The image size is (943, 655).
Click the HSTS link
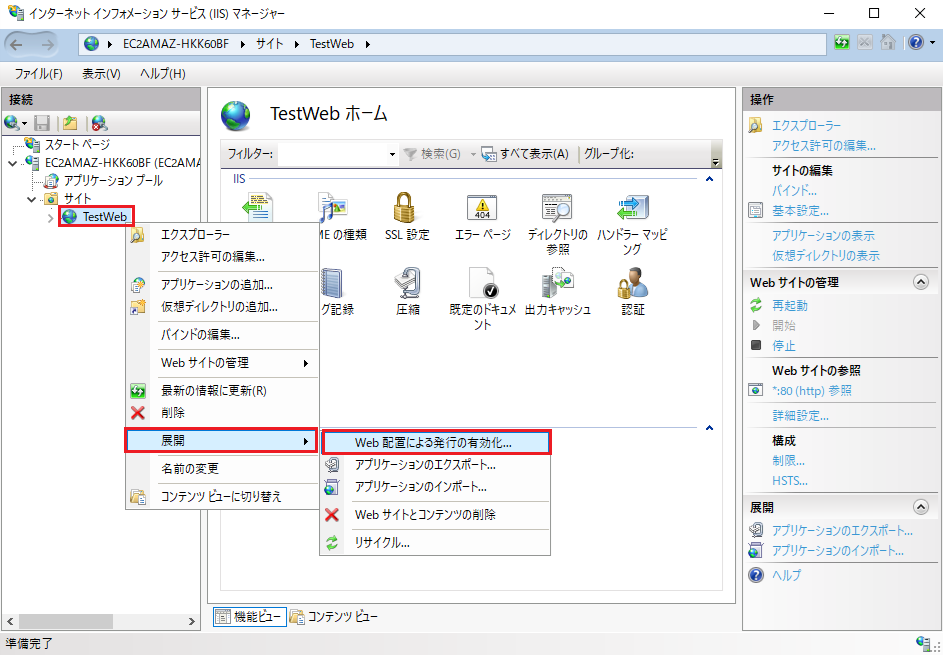790,481
